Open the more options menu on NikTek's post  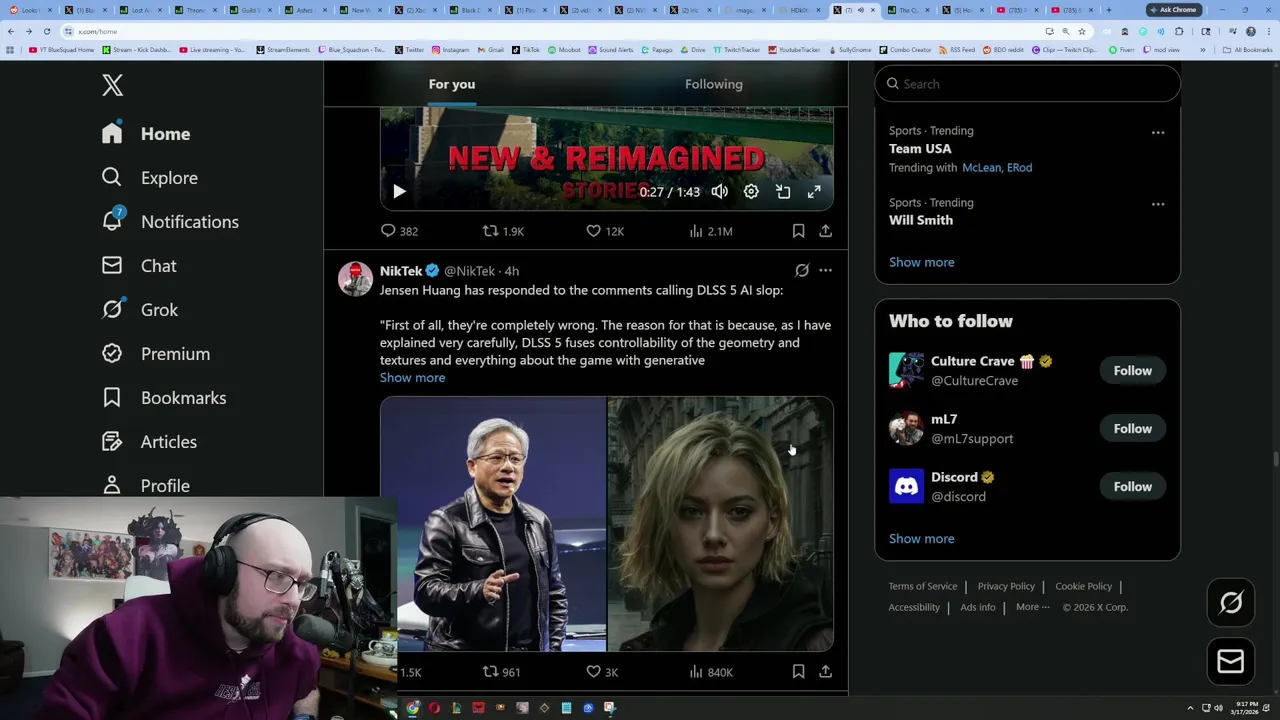pos(825,270)
